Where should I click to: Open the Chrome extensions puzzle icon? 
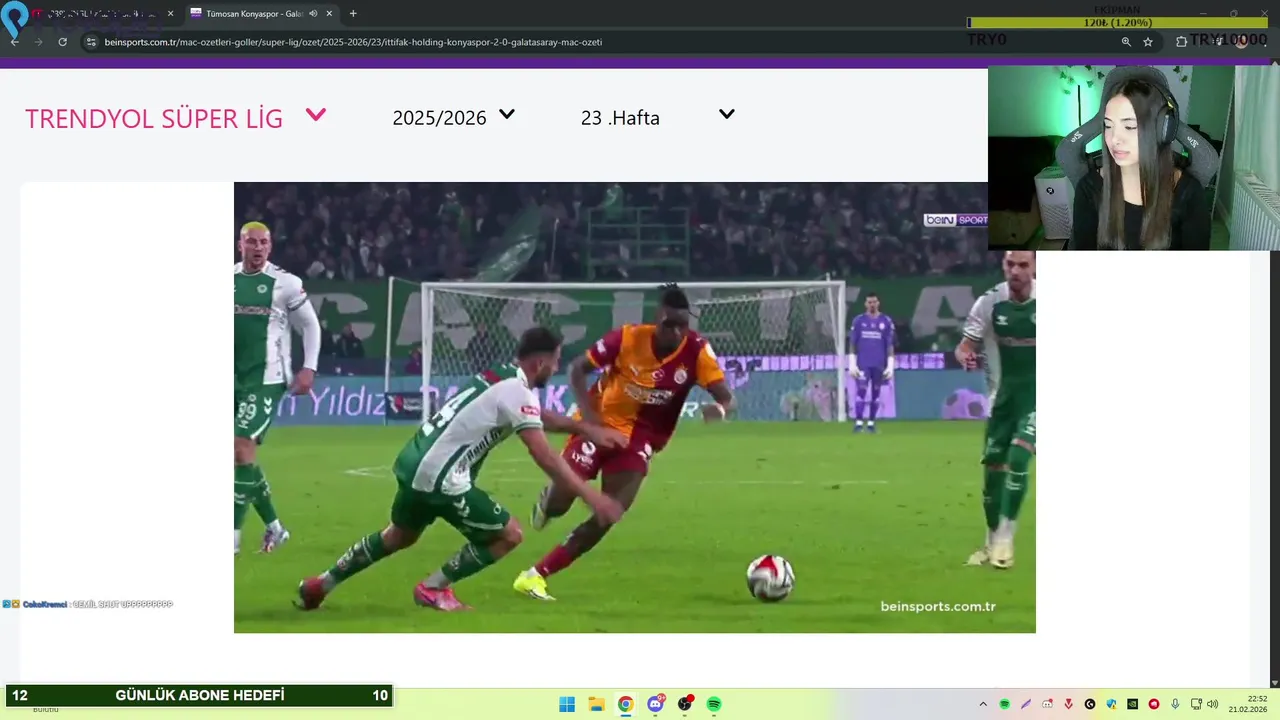point(1181,42)
